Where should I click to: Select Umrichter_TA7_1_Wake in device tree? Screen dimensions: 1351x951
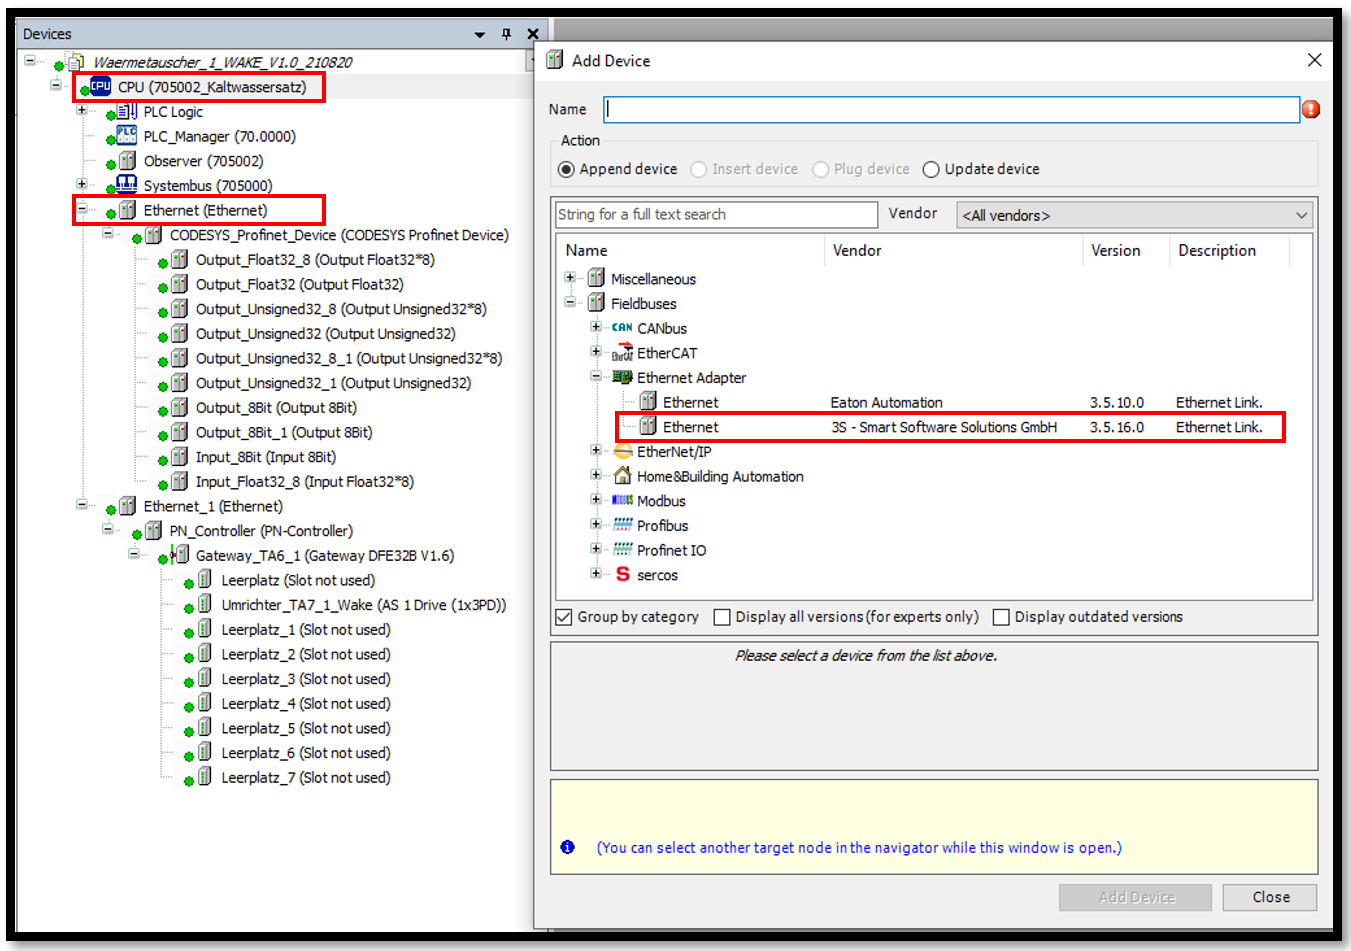click(363, 605)
